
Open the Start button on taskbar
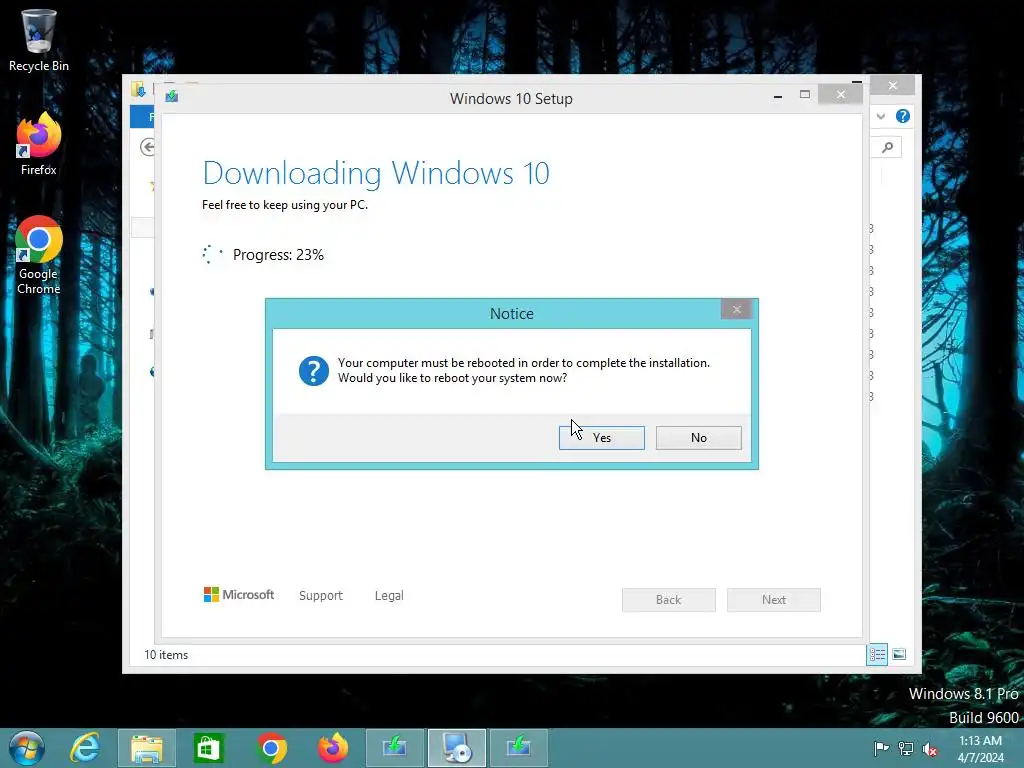[27, 748]
